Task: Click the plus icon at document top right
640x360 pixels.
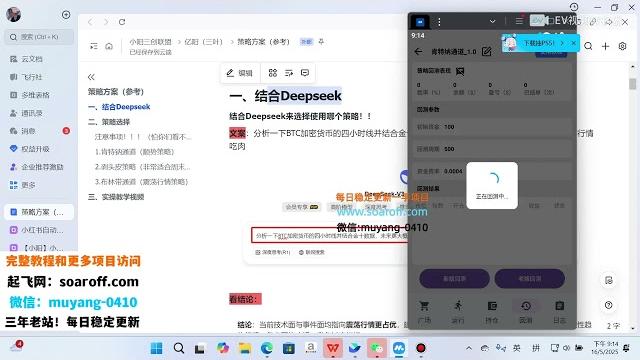Action: coord(605,46)
